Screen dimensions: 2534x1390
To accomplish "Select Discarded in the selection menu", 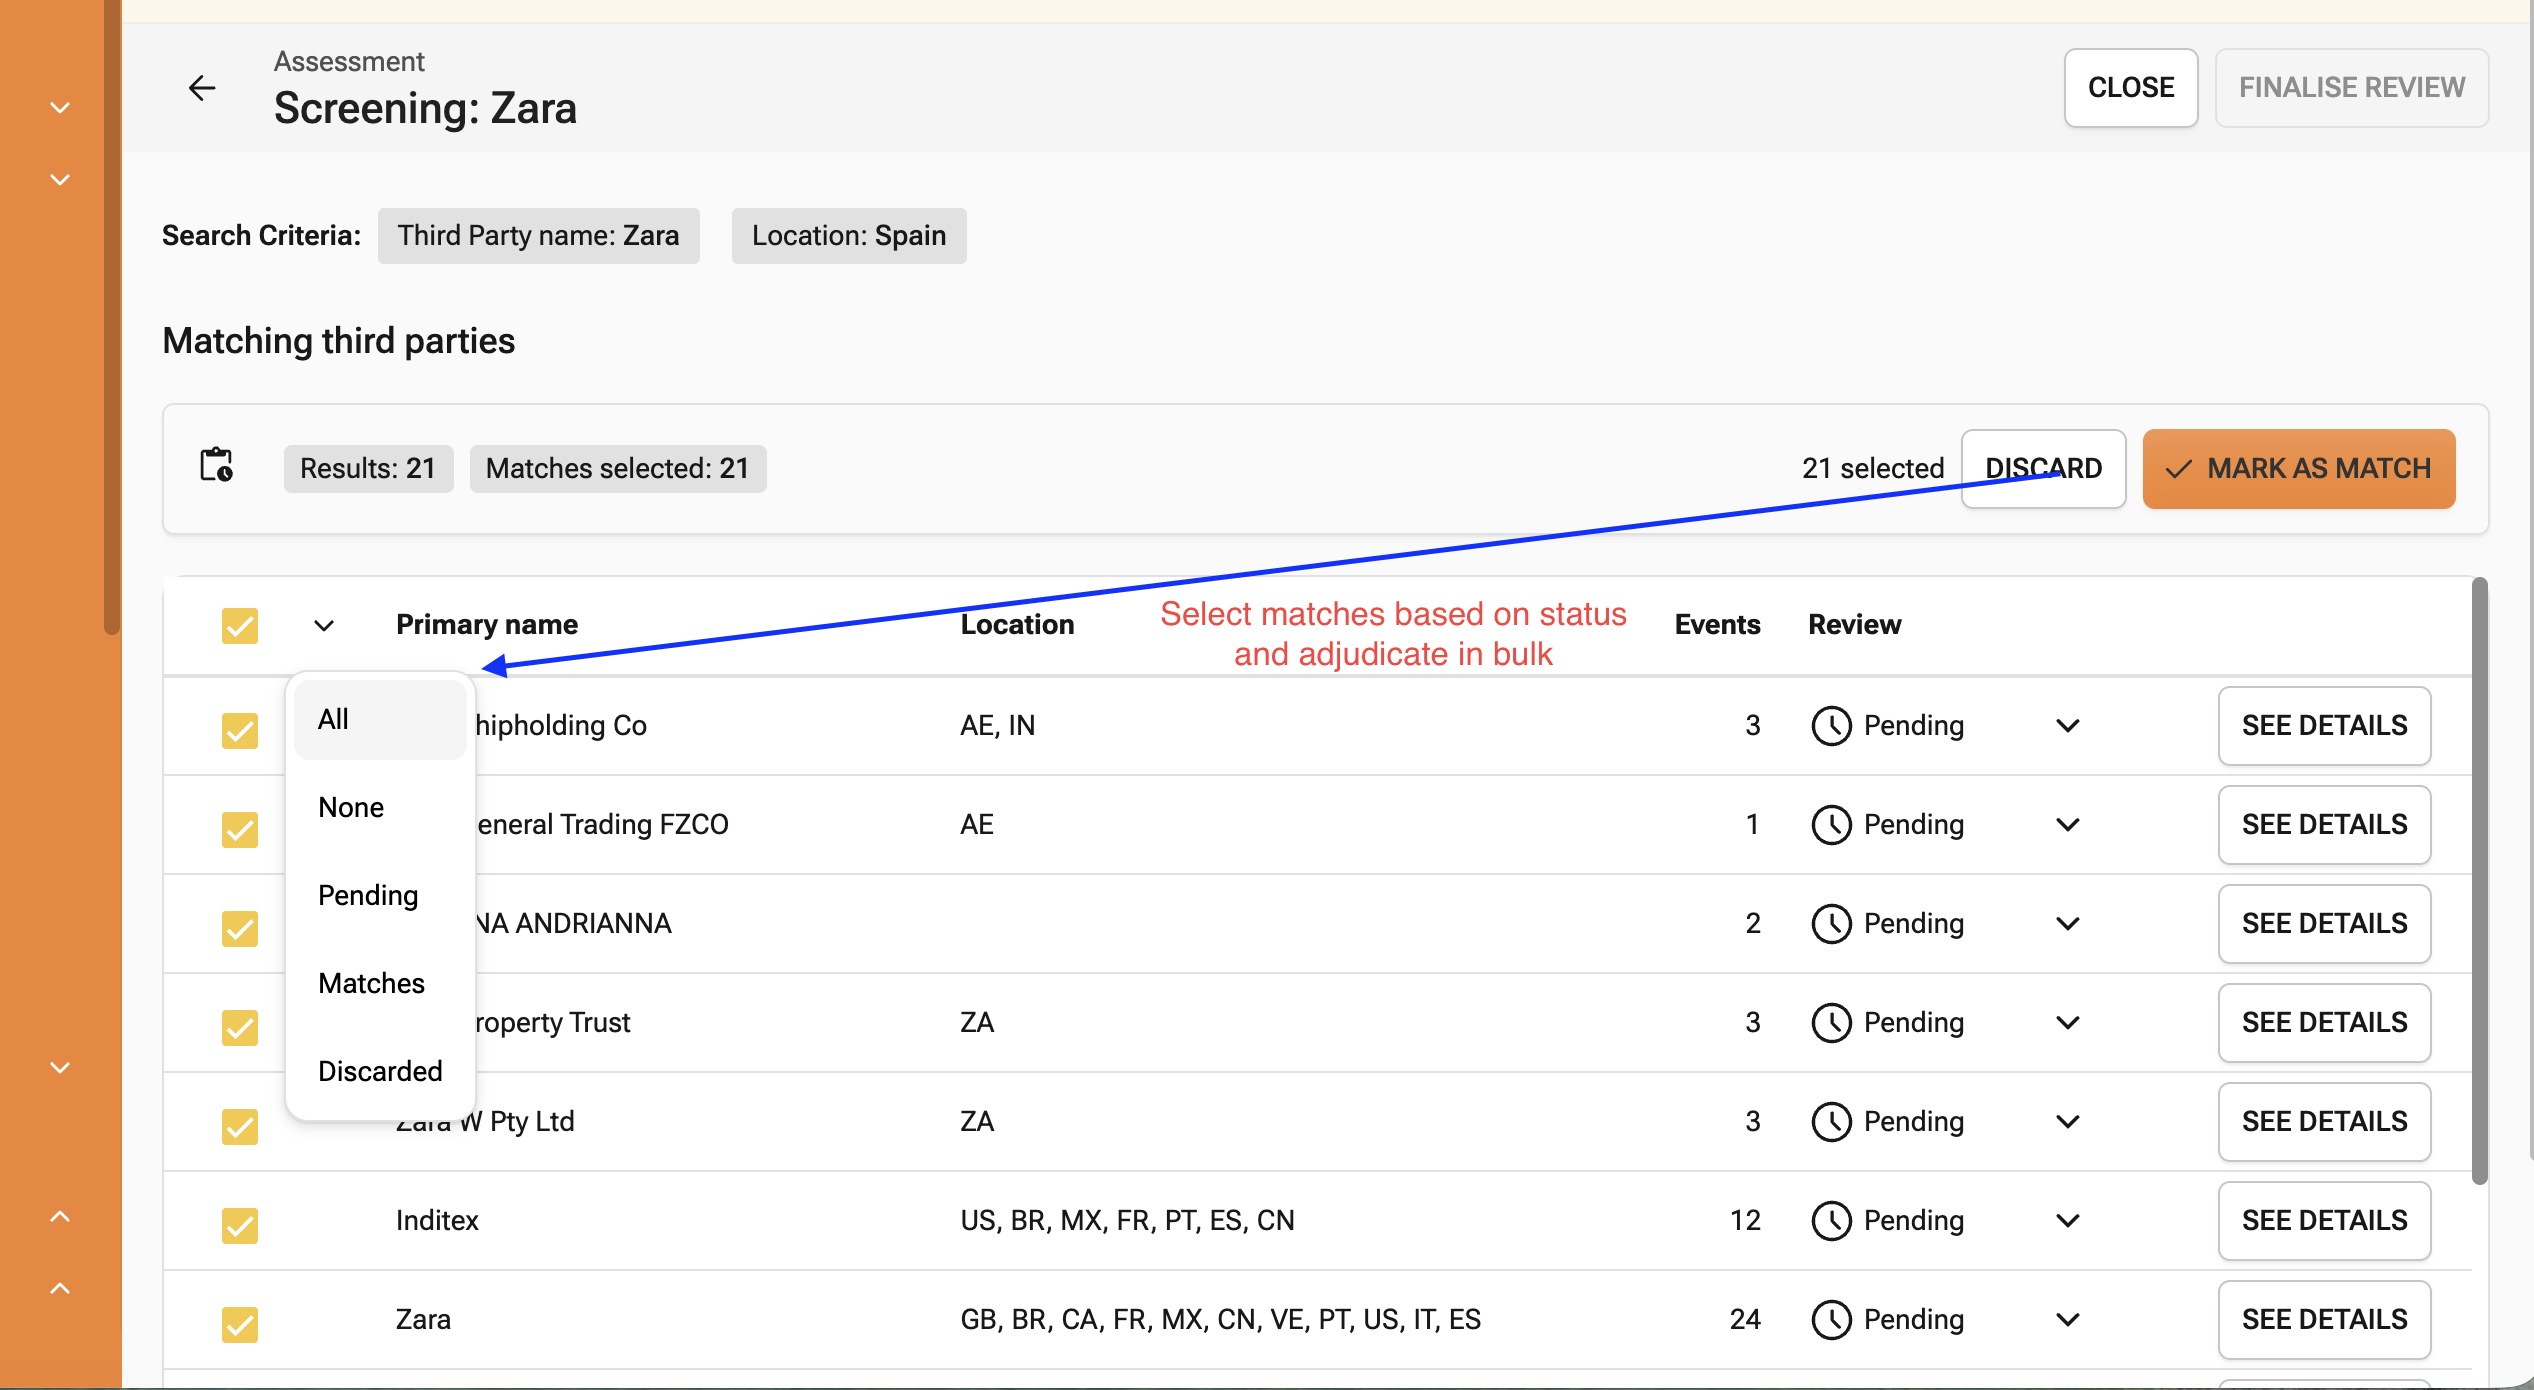I will click(380, 1072).
